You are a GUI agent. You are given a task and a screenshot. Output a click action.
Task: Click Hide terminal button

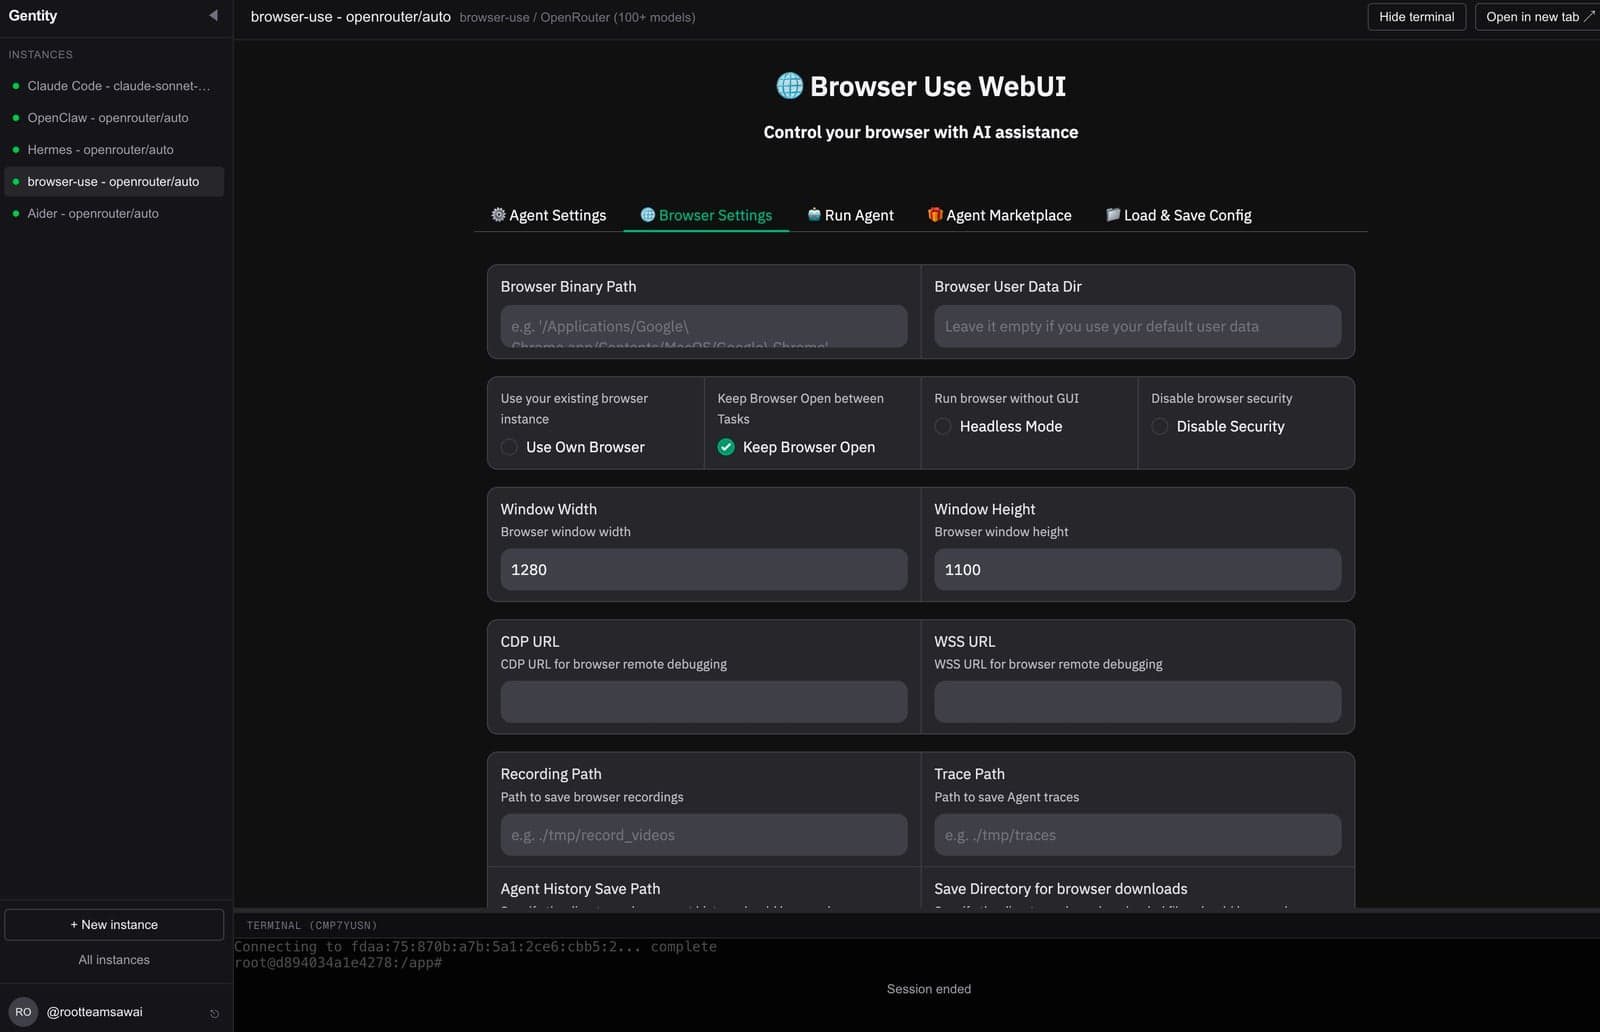(1417, 17)
